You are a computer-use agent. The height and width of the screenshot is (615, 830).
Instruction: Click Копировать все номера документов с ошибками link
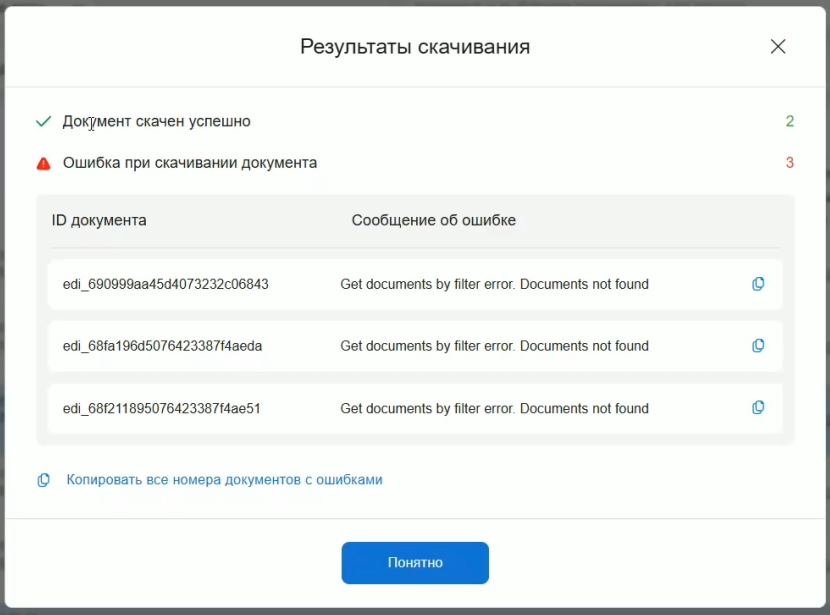point(224,480)
